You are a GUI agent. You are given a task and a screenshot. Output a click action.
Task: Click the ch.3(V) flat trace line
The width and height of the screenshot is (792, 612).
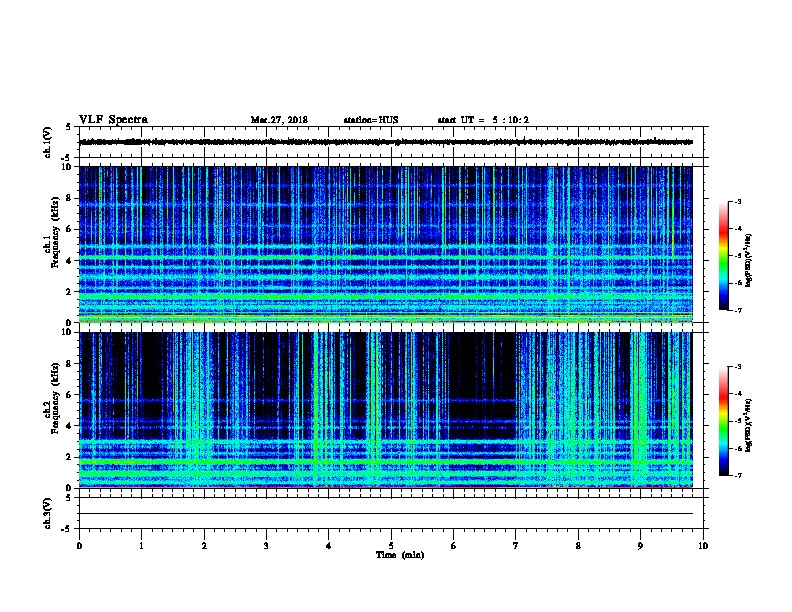click(386, 514)
